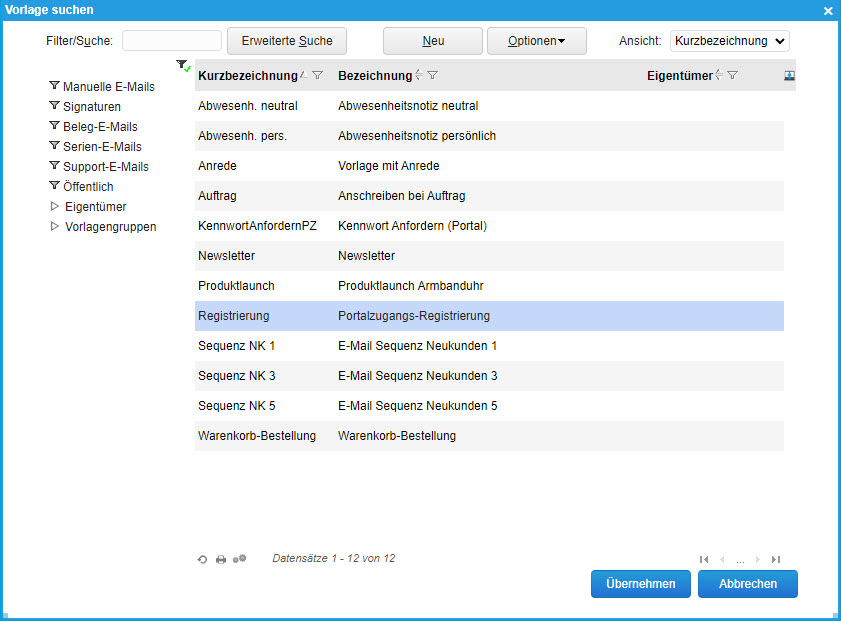Toggle the Öffentlich filter

click(x=54, y=186)
